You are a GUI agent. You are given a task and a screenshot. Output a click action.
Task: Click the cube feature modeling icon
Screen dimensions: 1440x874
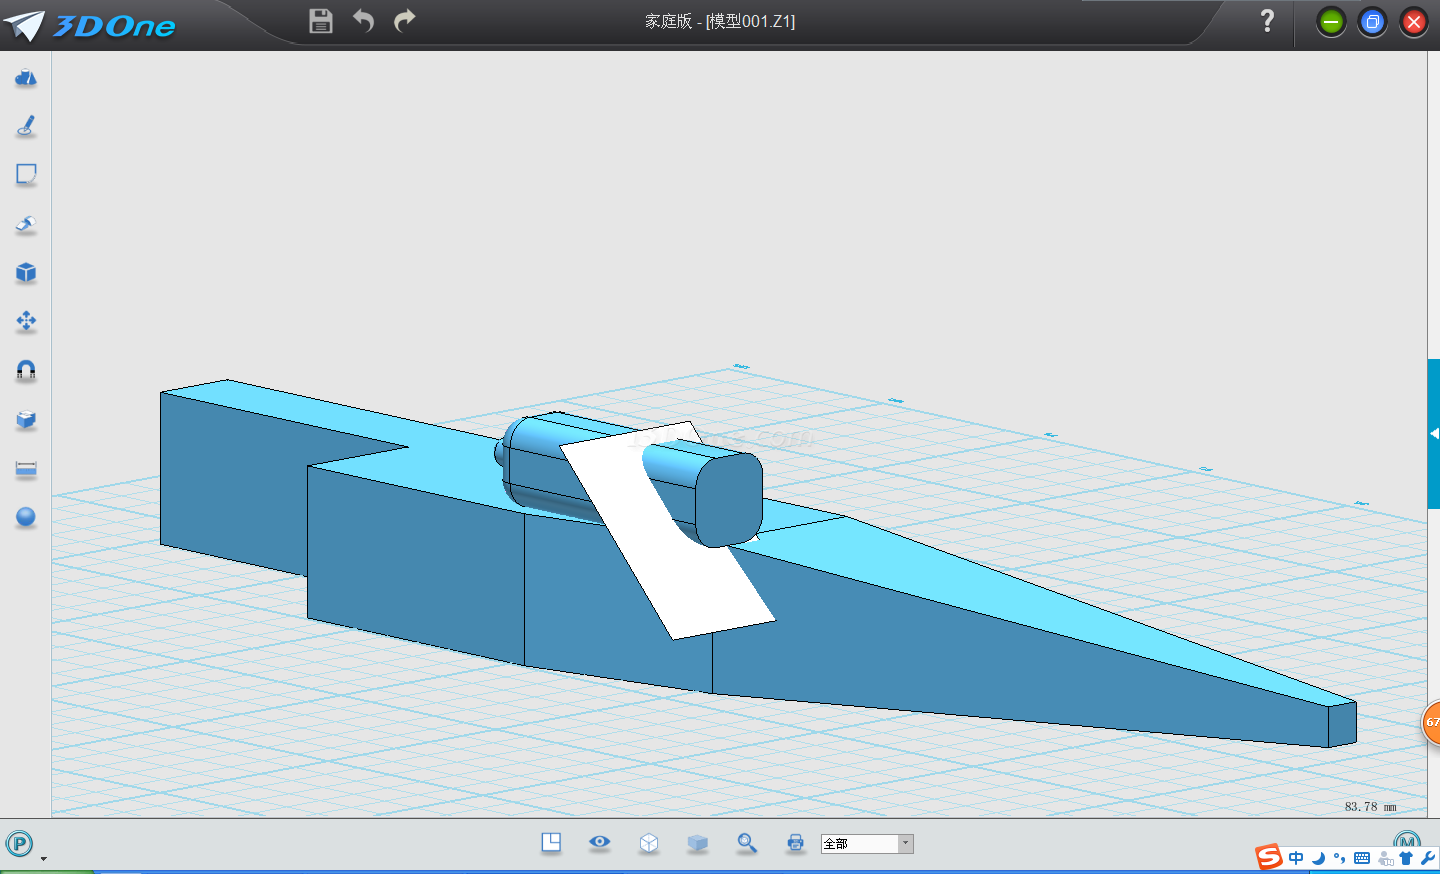click(26, 273)
